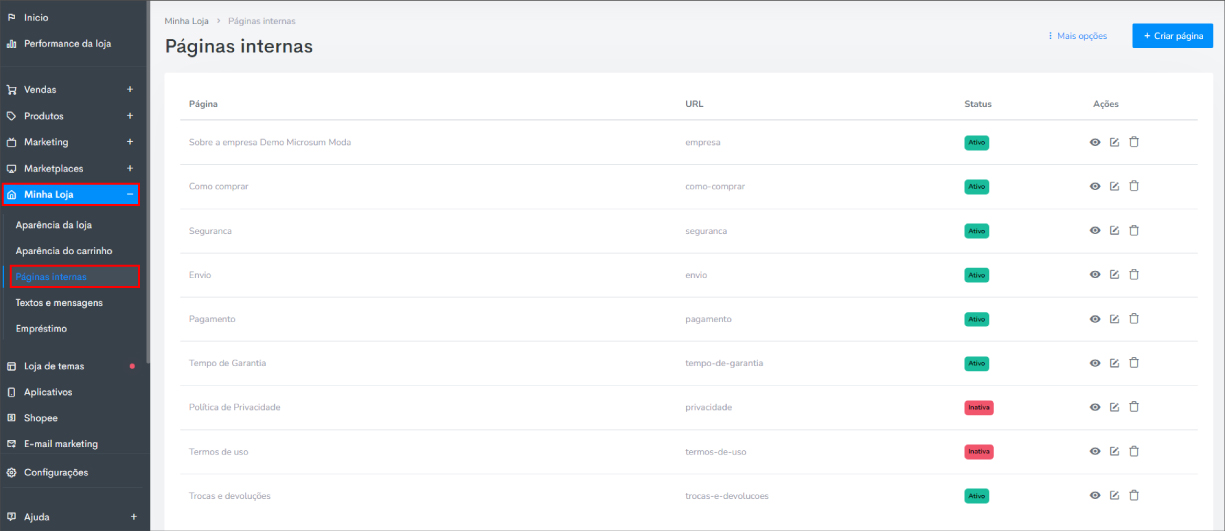The width and height of the screenshot is (1225, 531).
Task: Open Aparência da loja submenu item
Action: tap(54, 225)
